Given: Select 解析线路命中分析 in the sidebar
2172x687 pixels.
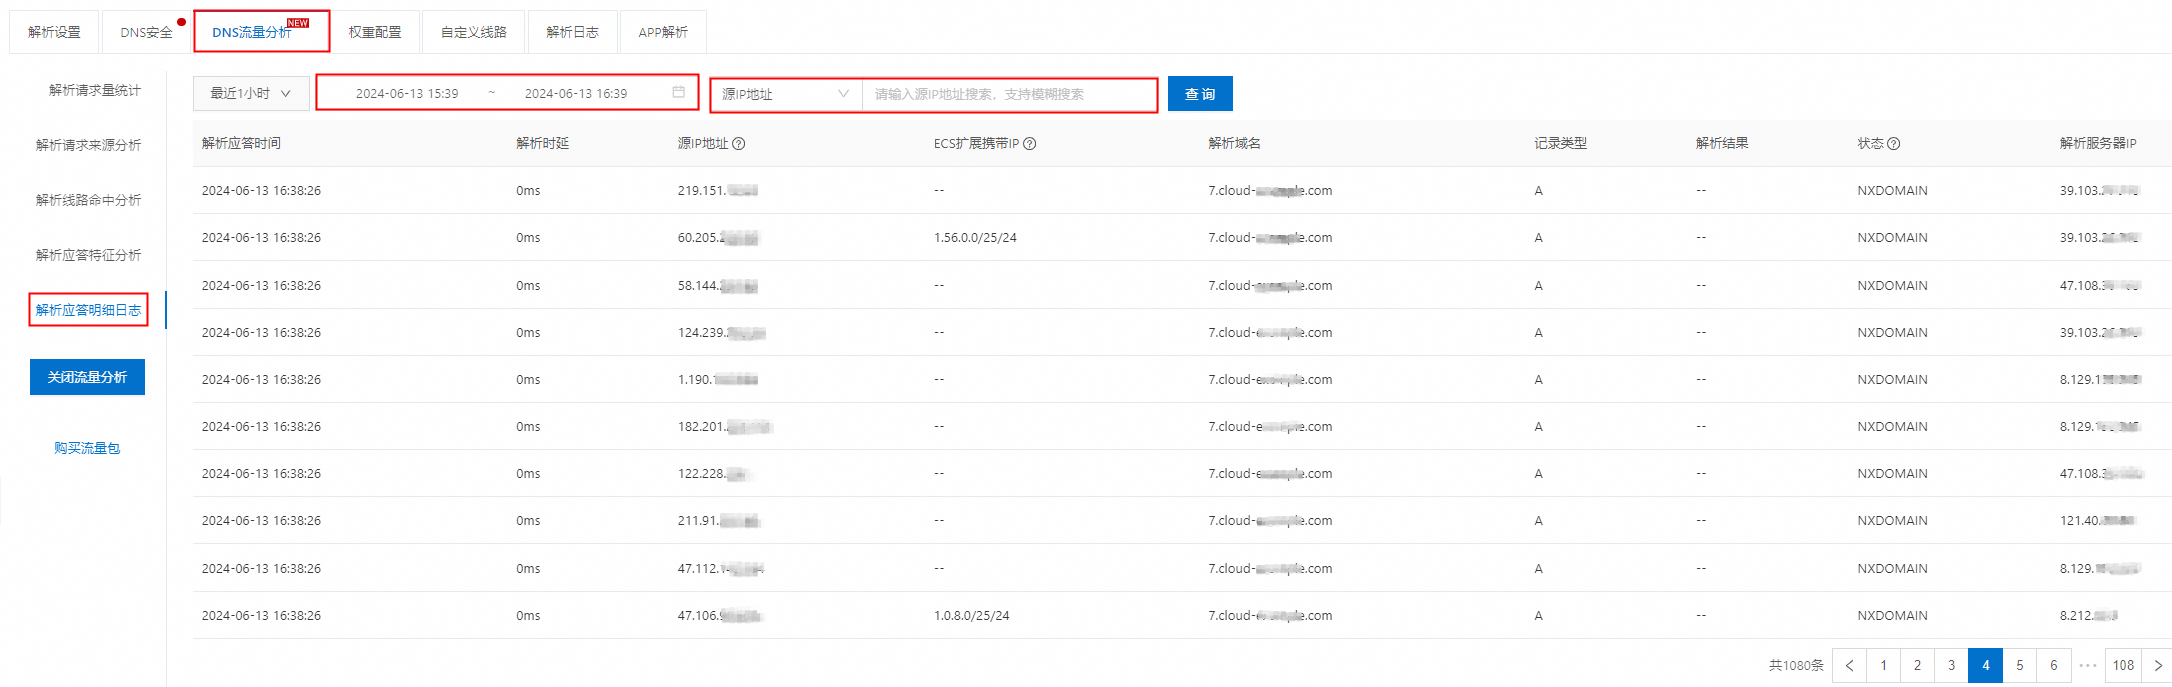Looking at the screenshot, I should pos(88,200).
